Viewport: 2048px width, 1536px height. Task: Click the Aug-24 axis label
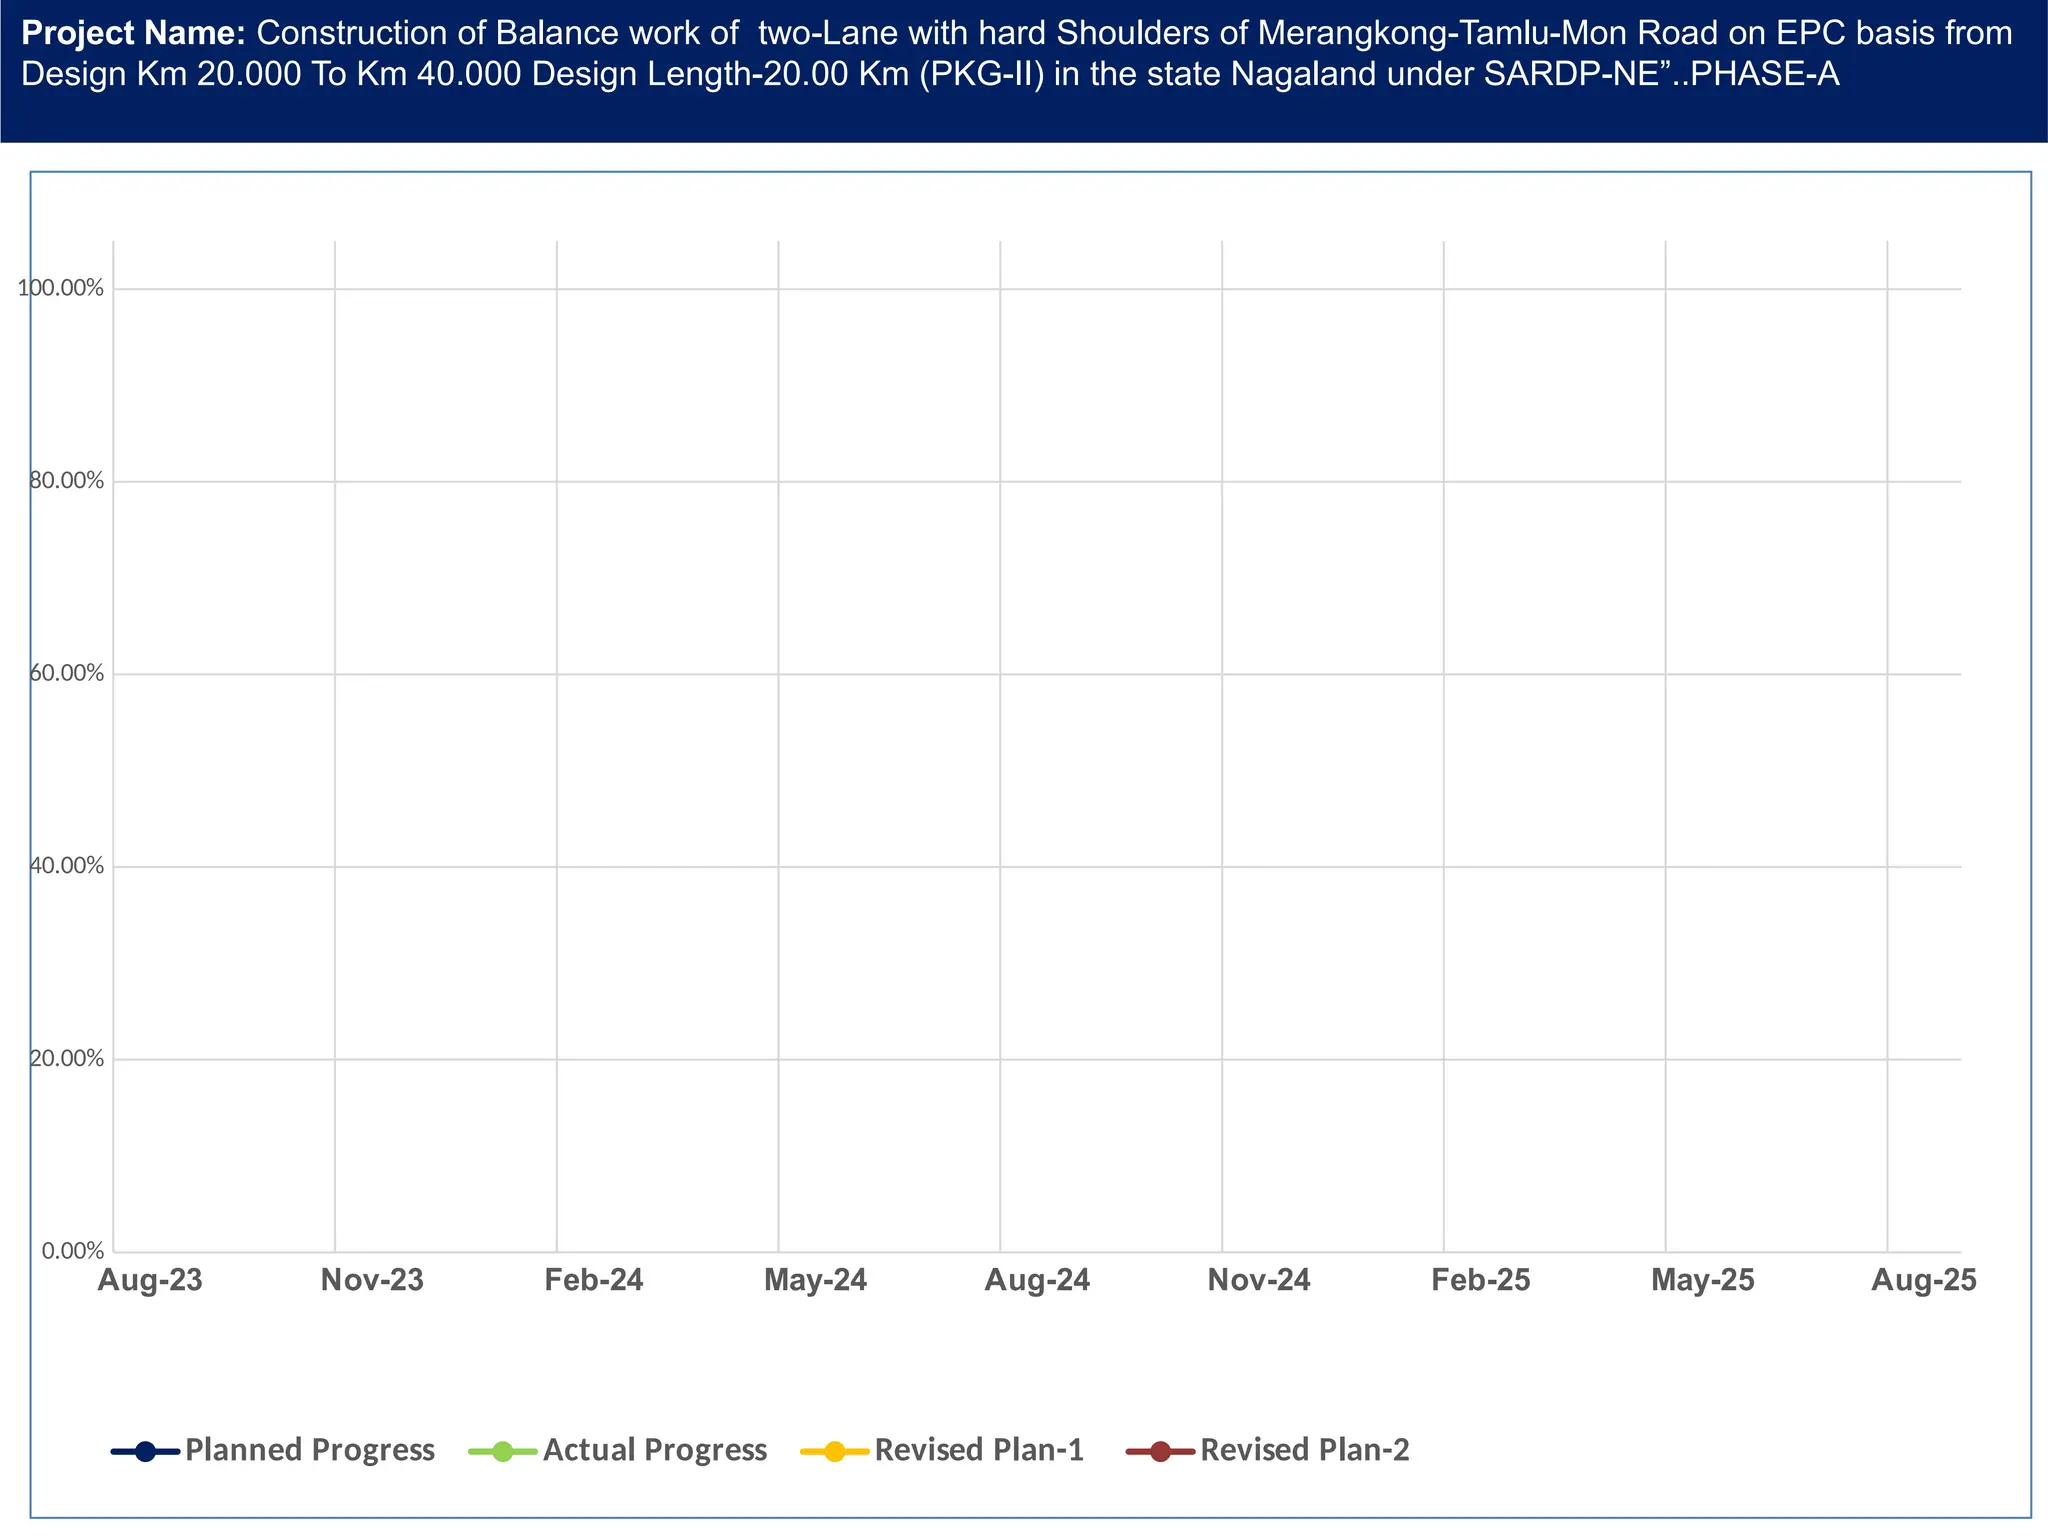[1037, 1281]
